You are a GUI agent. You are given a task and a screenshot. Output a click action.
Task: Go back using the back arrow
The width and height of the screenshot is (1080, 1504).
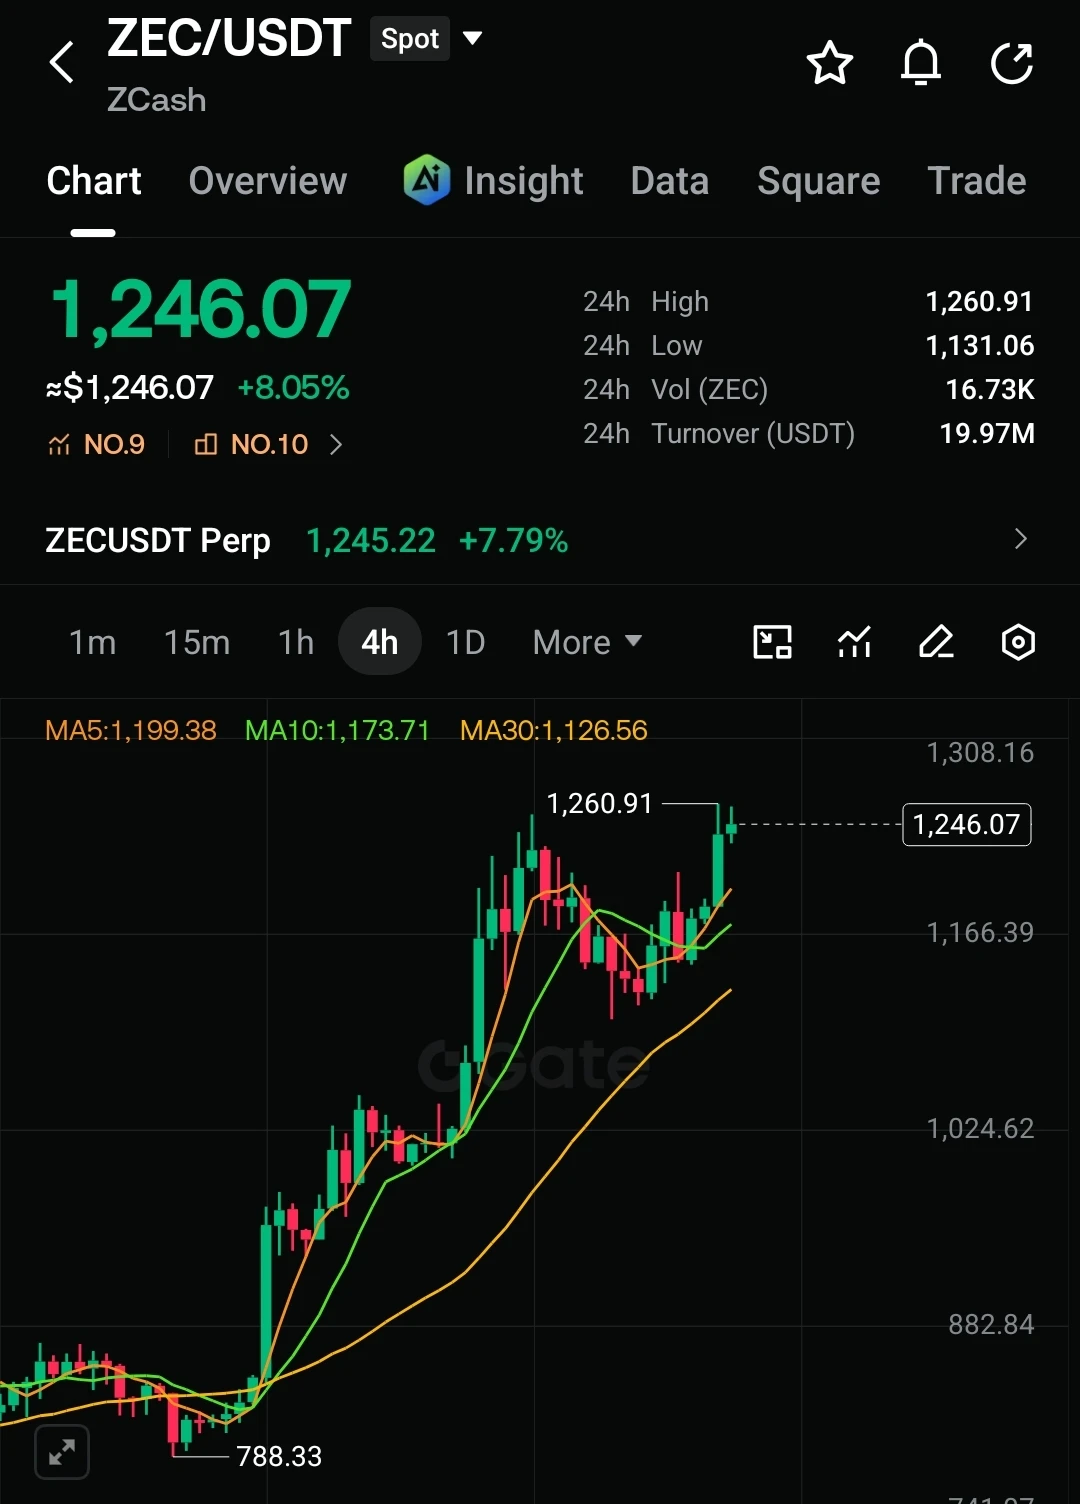pos(62,63)
